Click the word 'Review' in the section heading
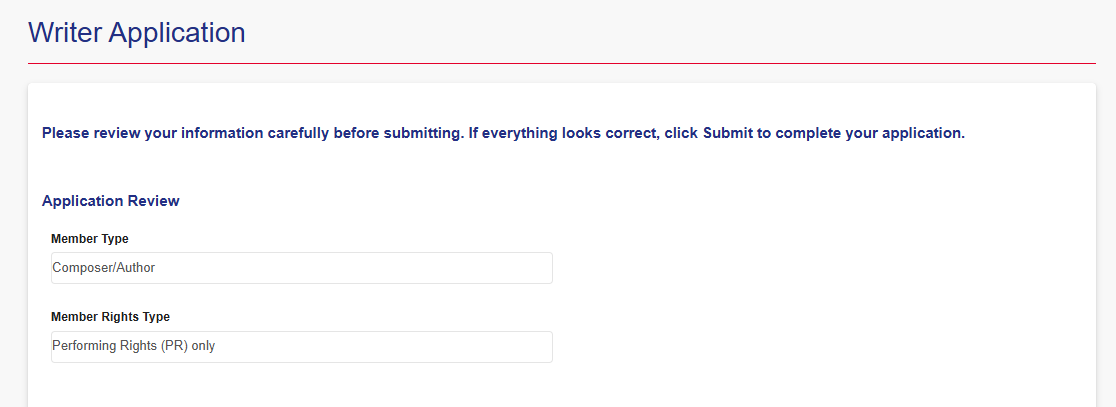Image resolution: width=1116 pixels, height=407 pixels. 153,201
